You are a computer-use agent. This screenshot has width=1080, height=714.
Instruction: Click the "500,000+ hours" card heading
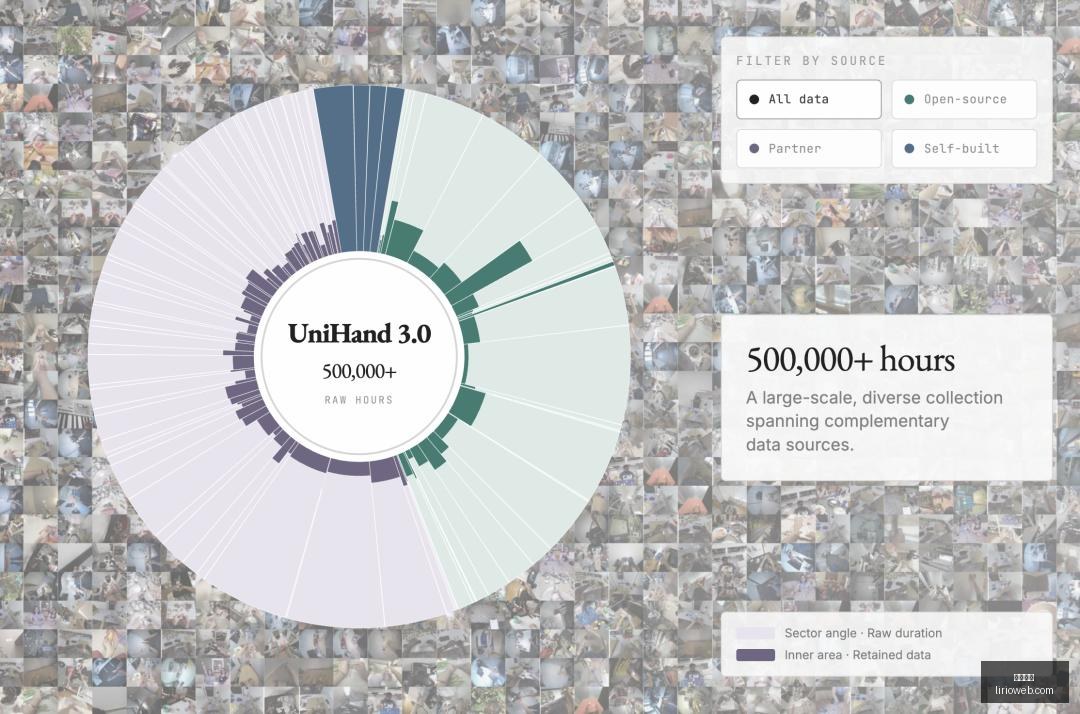tap(851, 360)
